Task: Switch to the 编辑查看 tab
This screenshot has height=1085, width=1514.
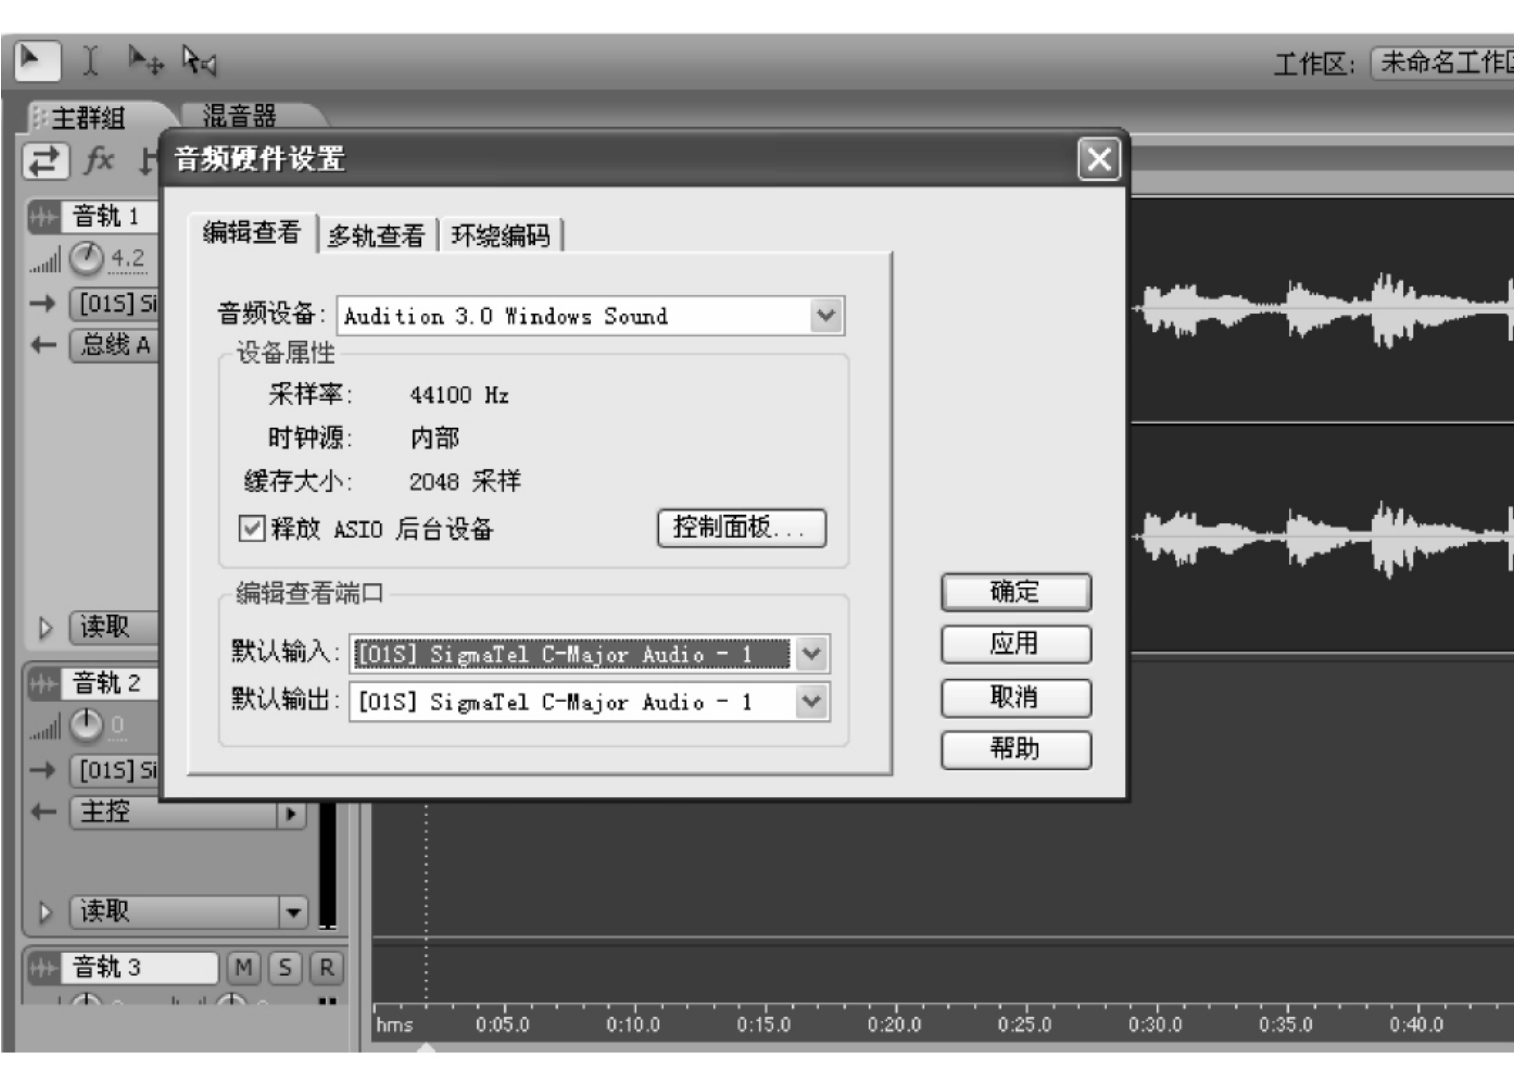Action: pyautogui.click(x=252, y=234)
